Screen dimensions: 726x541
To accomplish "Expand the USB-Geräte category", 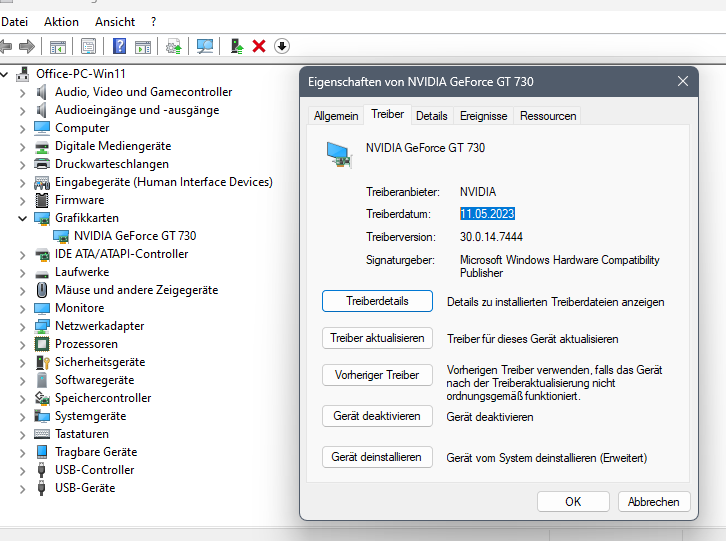I will (22, 489).
